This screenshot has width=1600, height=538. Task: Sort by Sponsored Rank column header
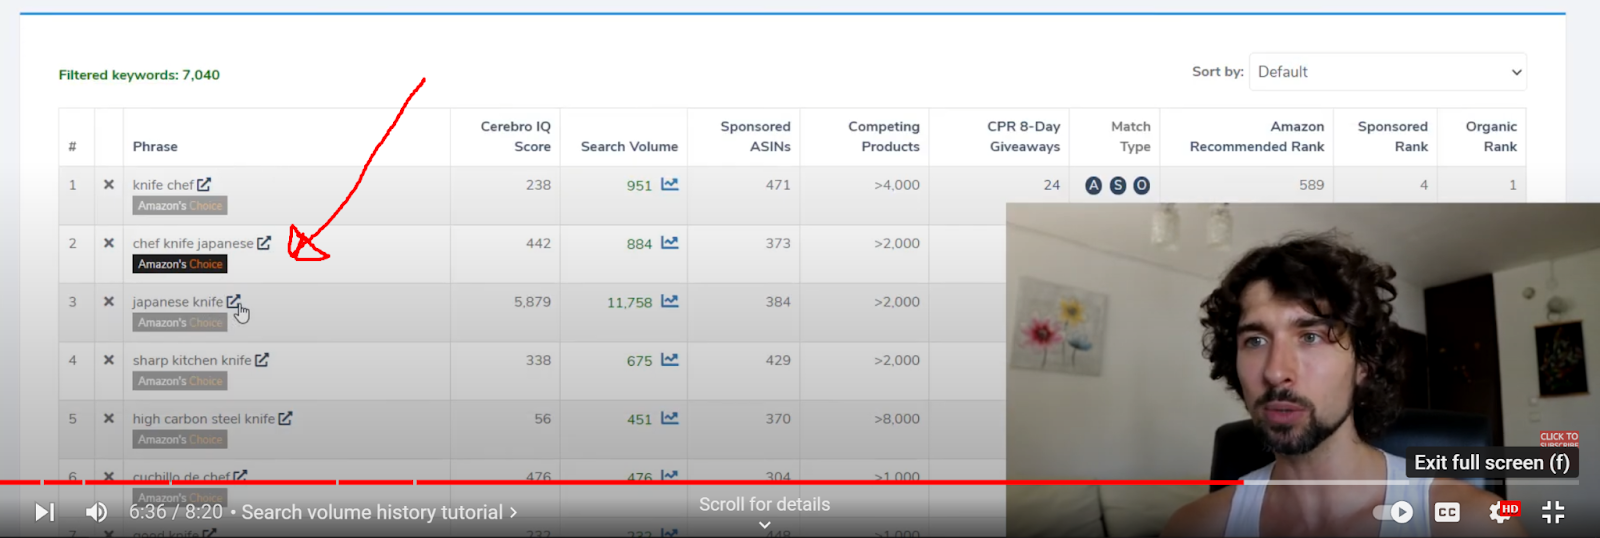(x=1392, y=136)
